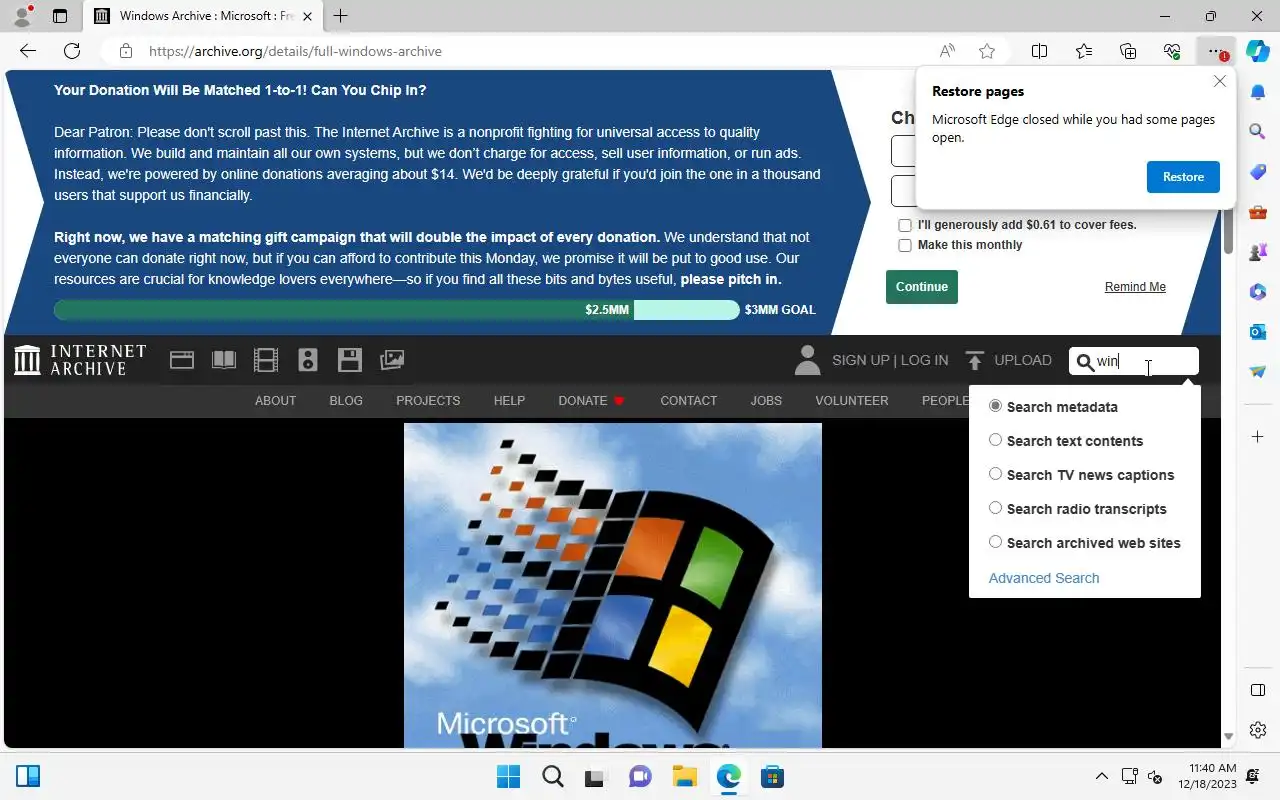Click the donation goal progress bar
The height and width of the screenshot is (800, 1280).
[397, 310]
